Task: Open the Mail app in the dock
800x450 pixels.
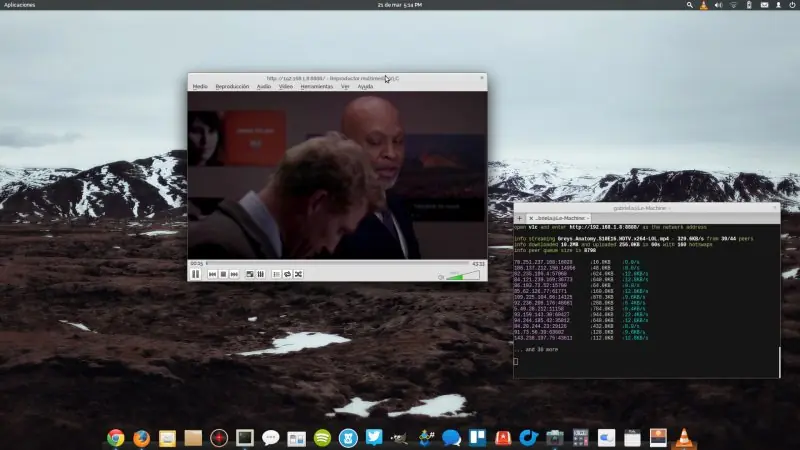Action: [x=167, y=438]
